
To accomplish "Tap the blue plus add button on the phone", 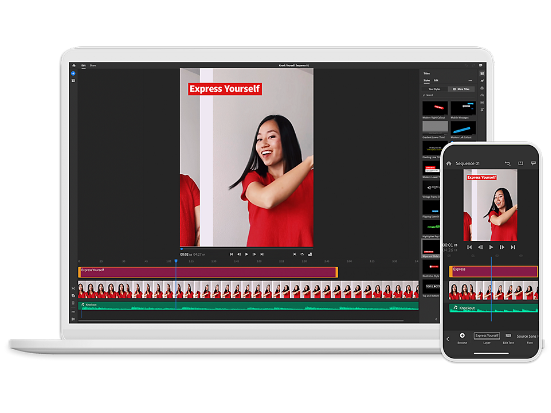I will click(462, 335).
